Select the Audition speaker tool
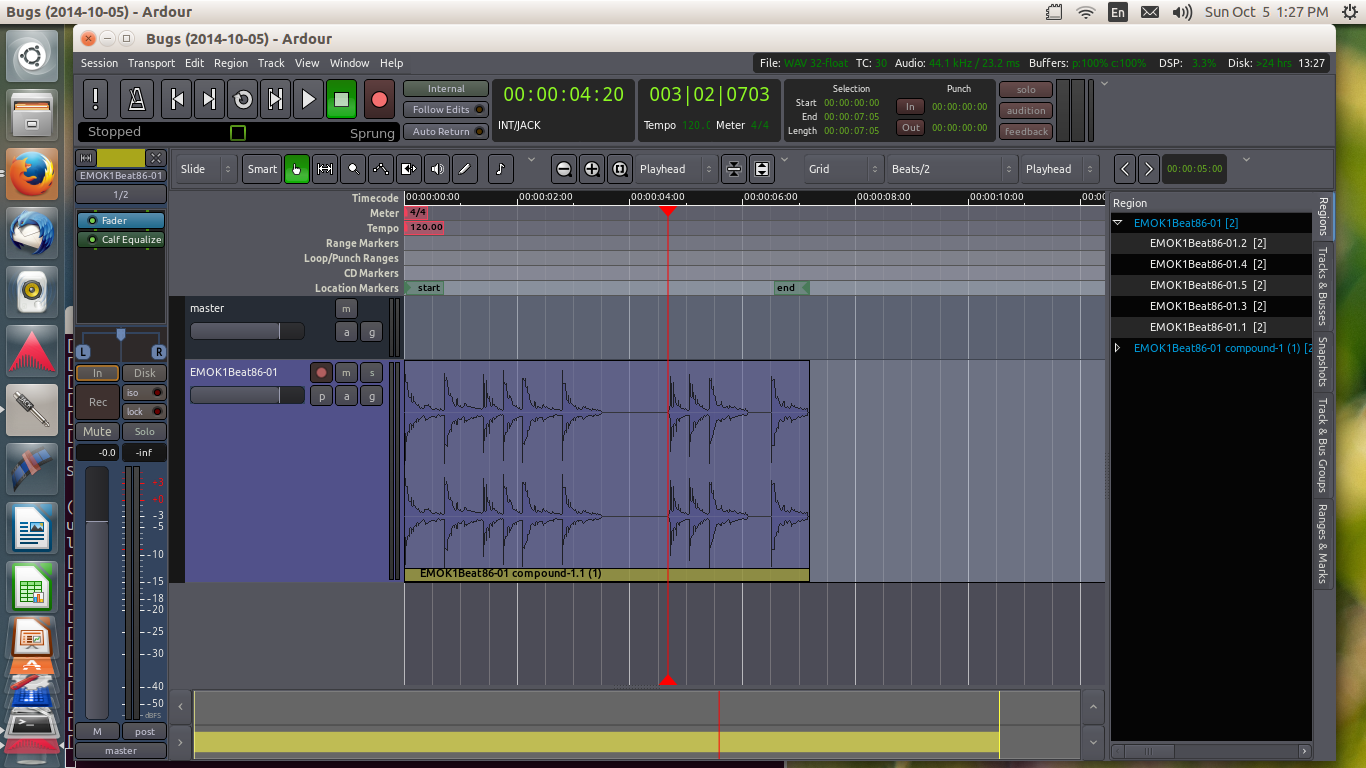The image size is (1366, 768). coord(437,169)
